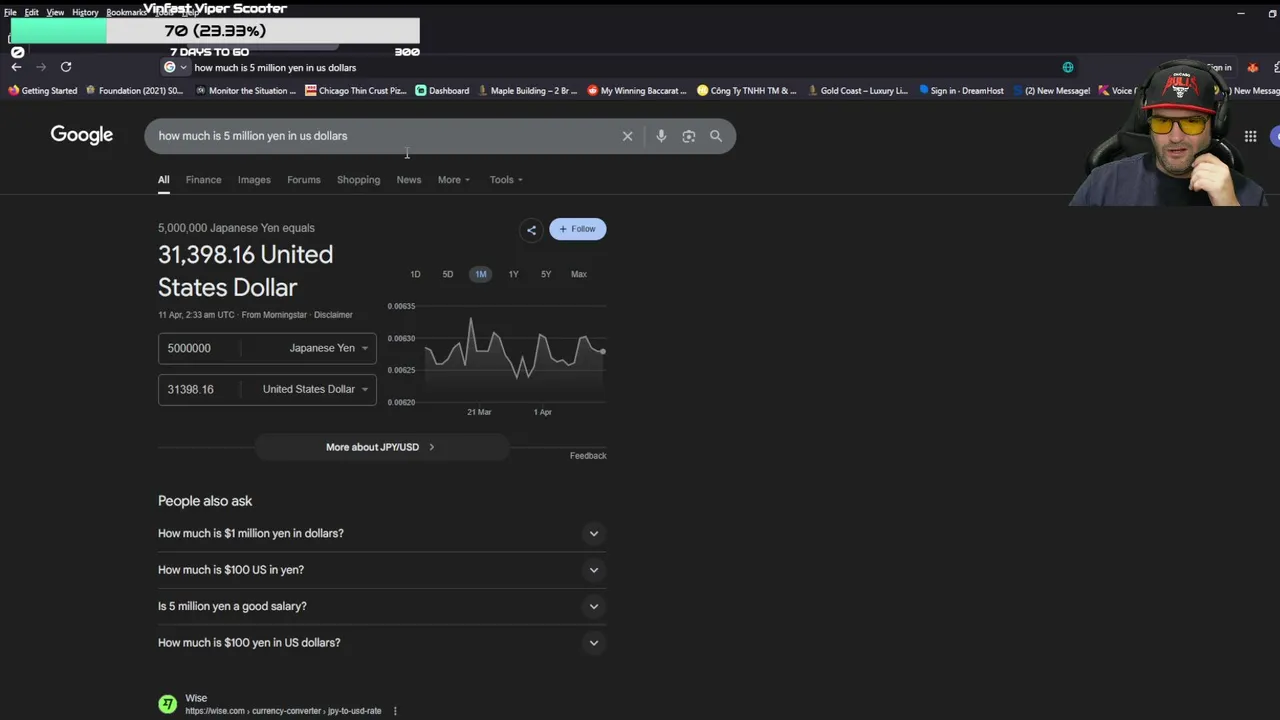Select the 1Y chart range

[x=513, y=274]
